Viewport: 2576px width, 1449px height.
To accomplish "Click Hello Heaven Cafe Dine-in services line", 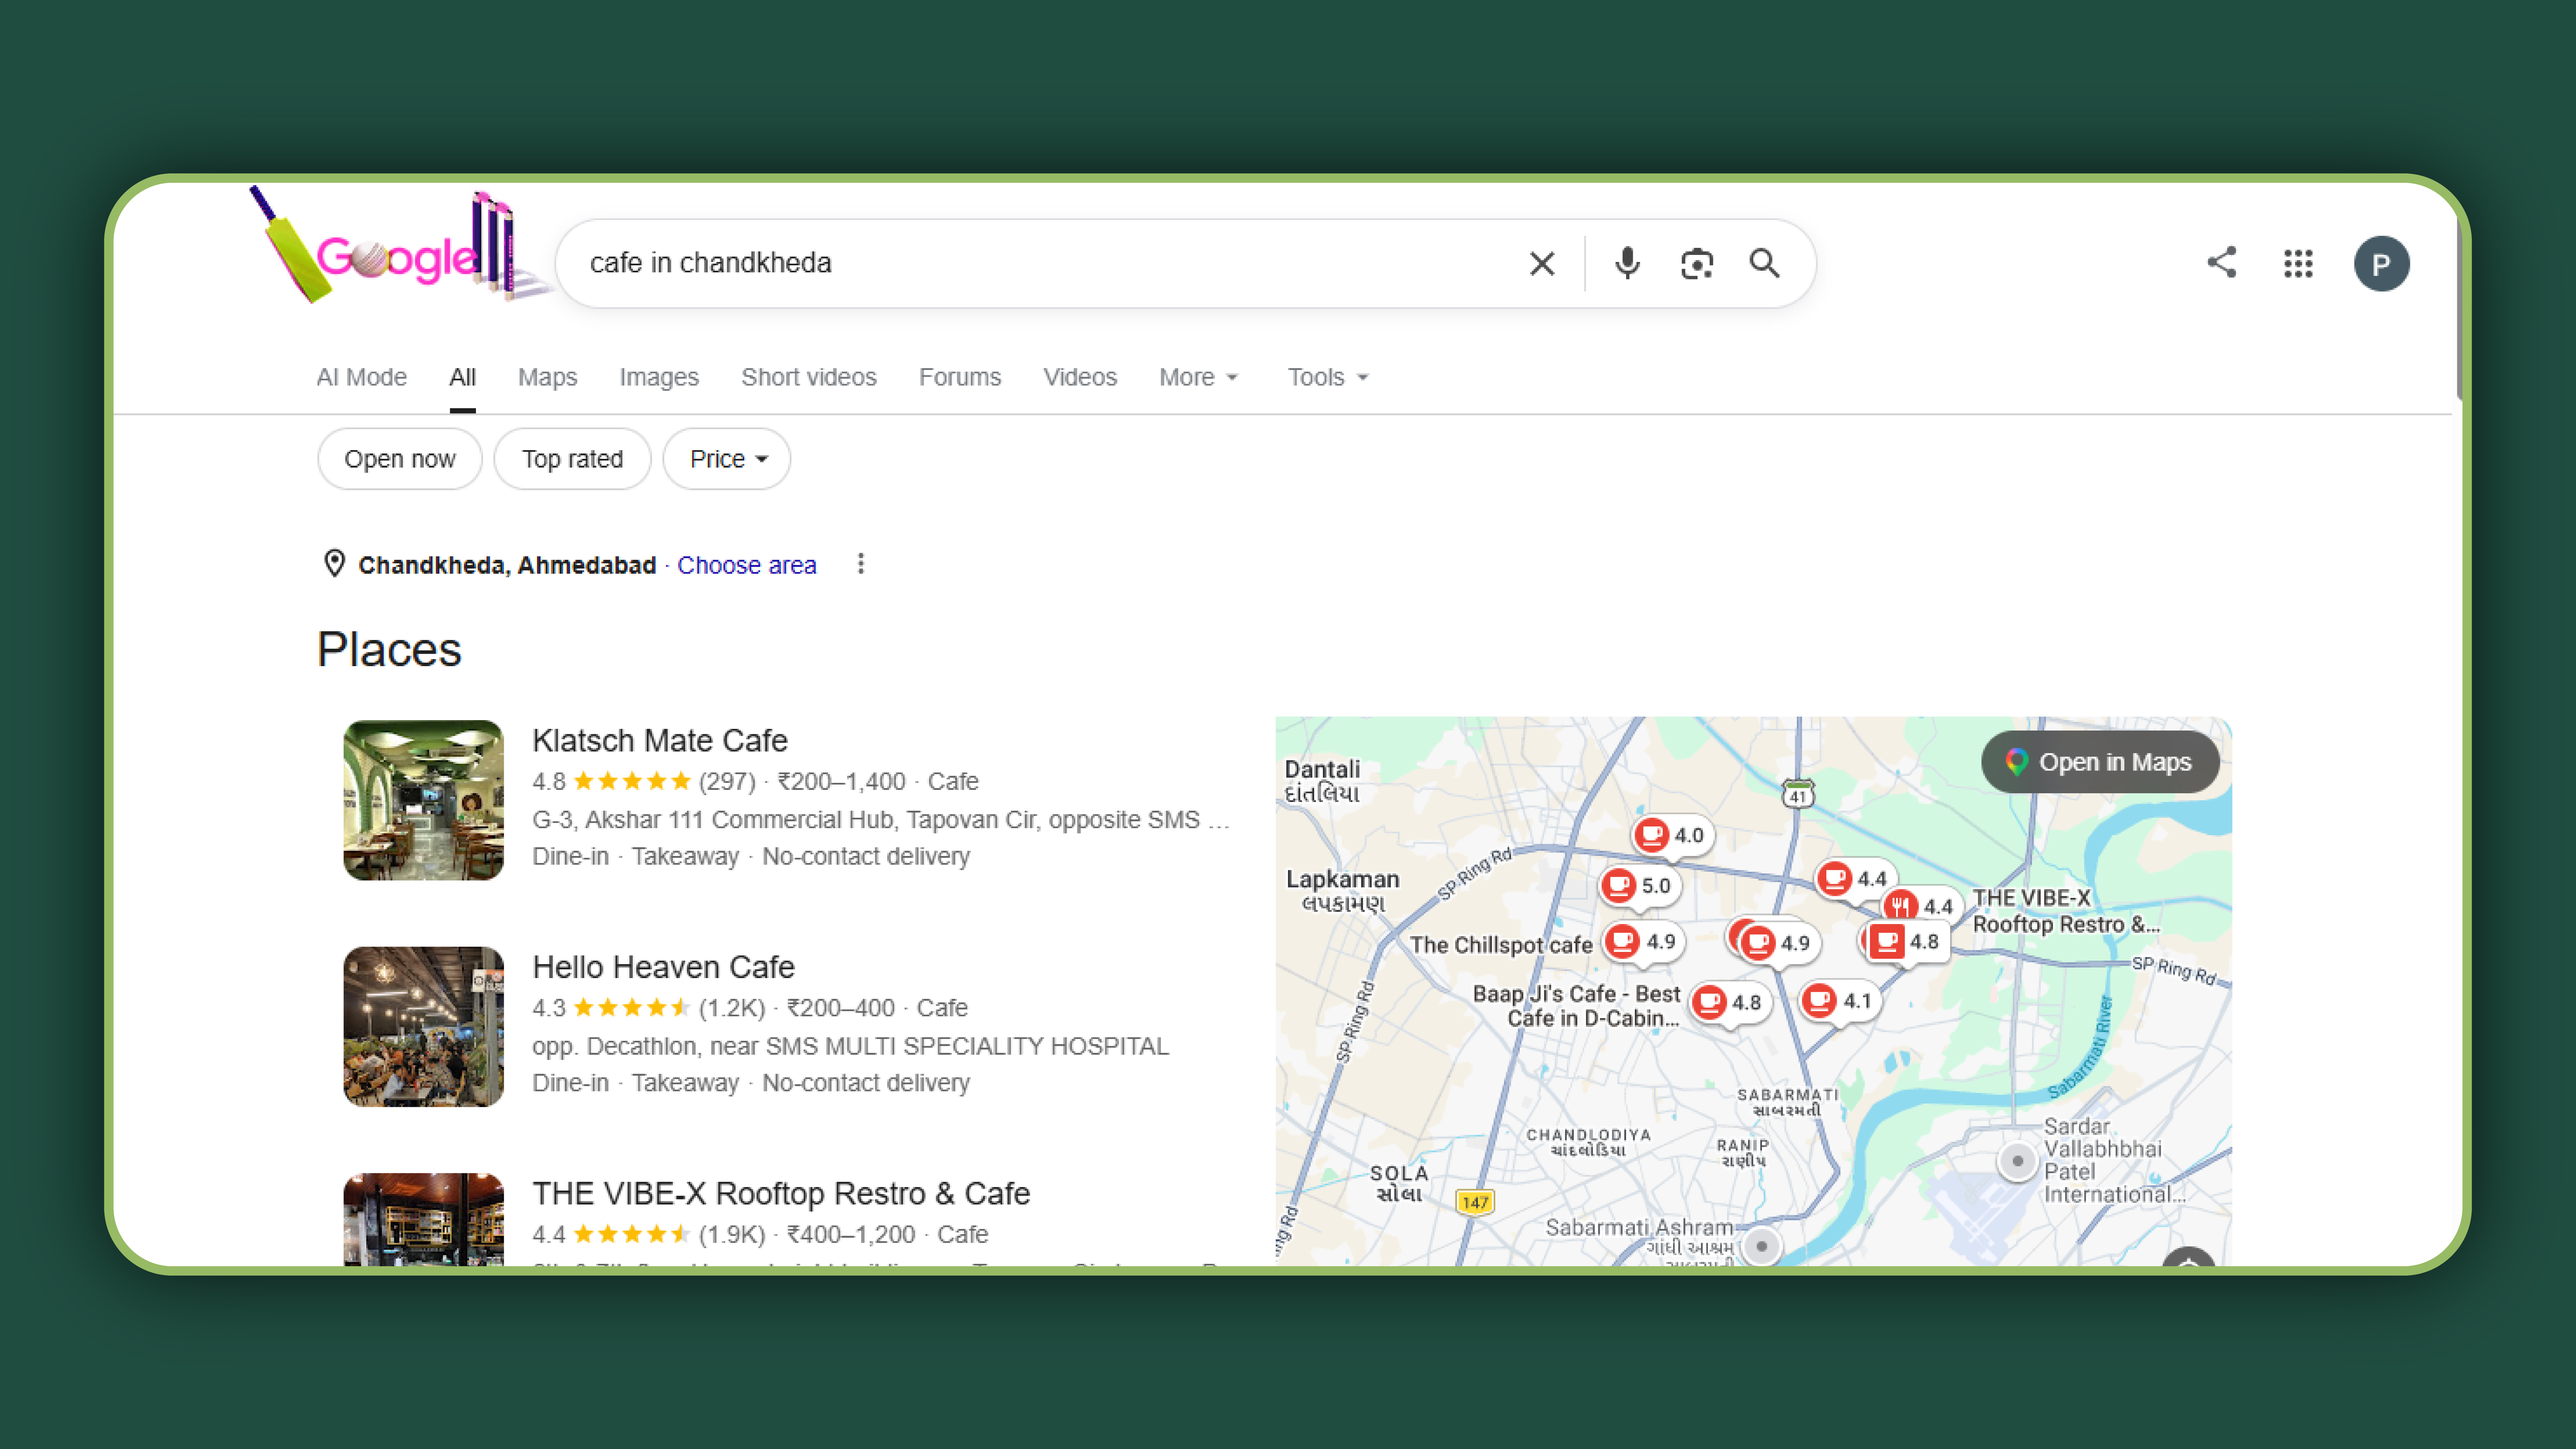I will tap(751, 1083).
